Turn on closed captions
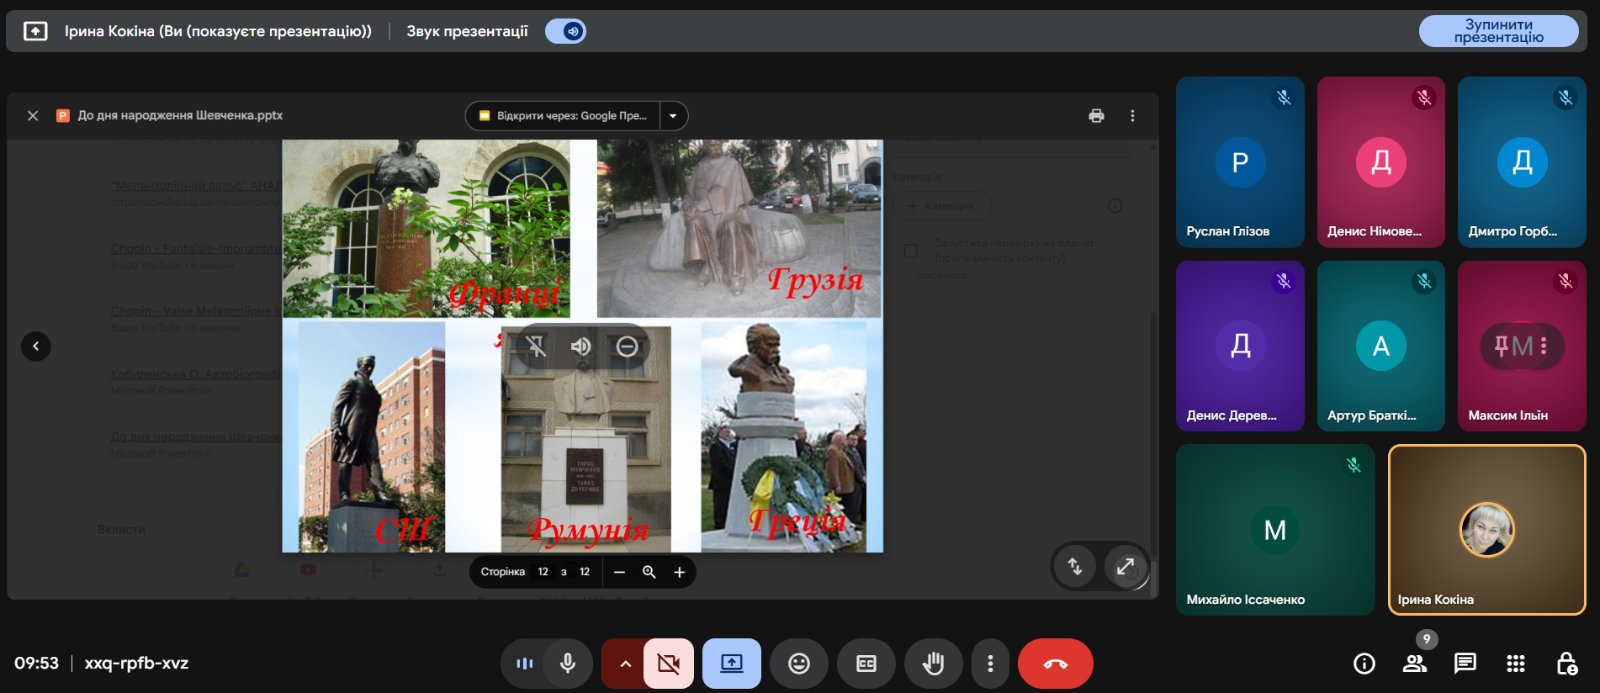1600x693 pixels. [x=866, y=664]
